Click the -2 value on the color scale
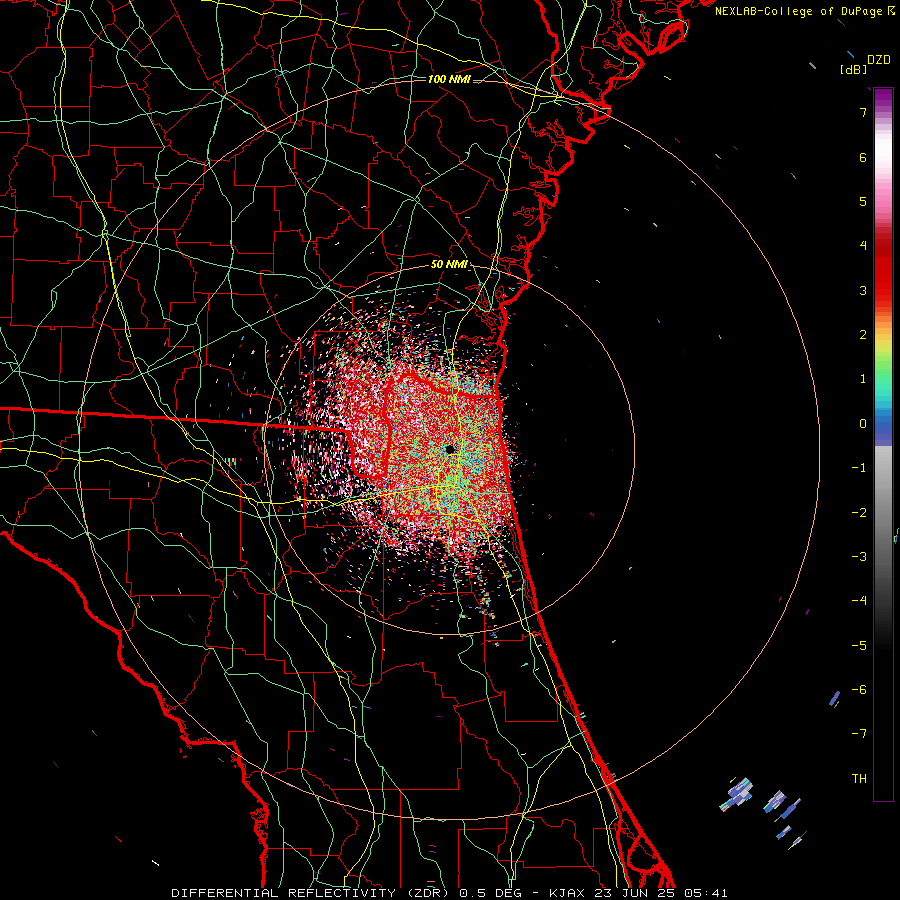This screenshot has height=900, width=900. tap(859, 512)
